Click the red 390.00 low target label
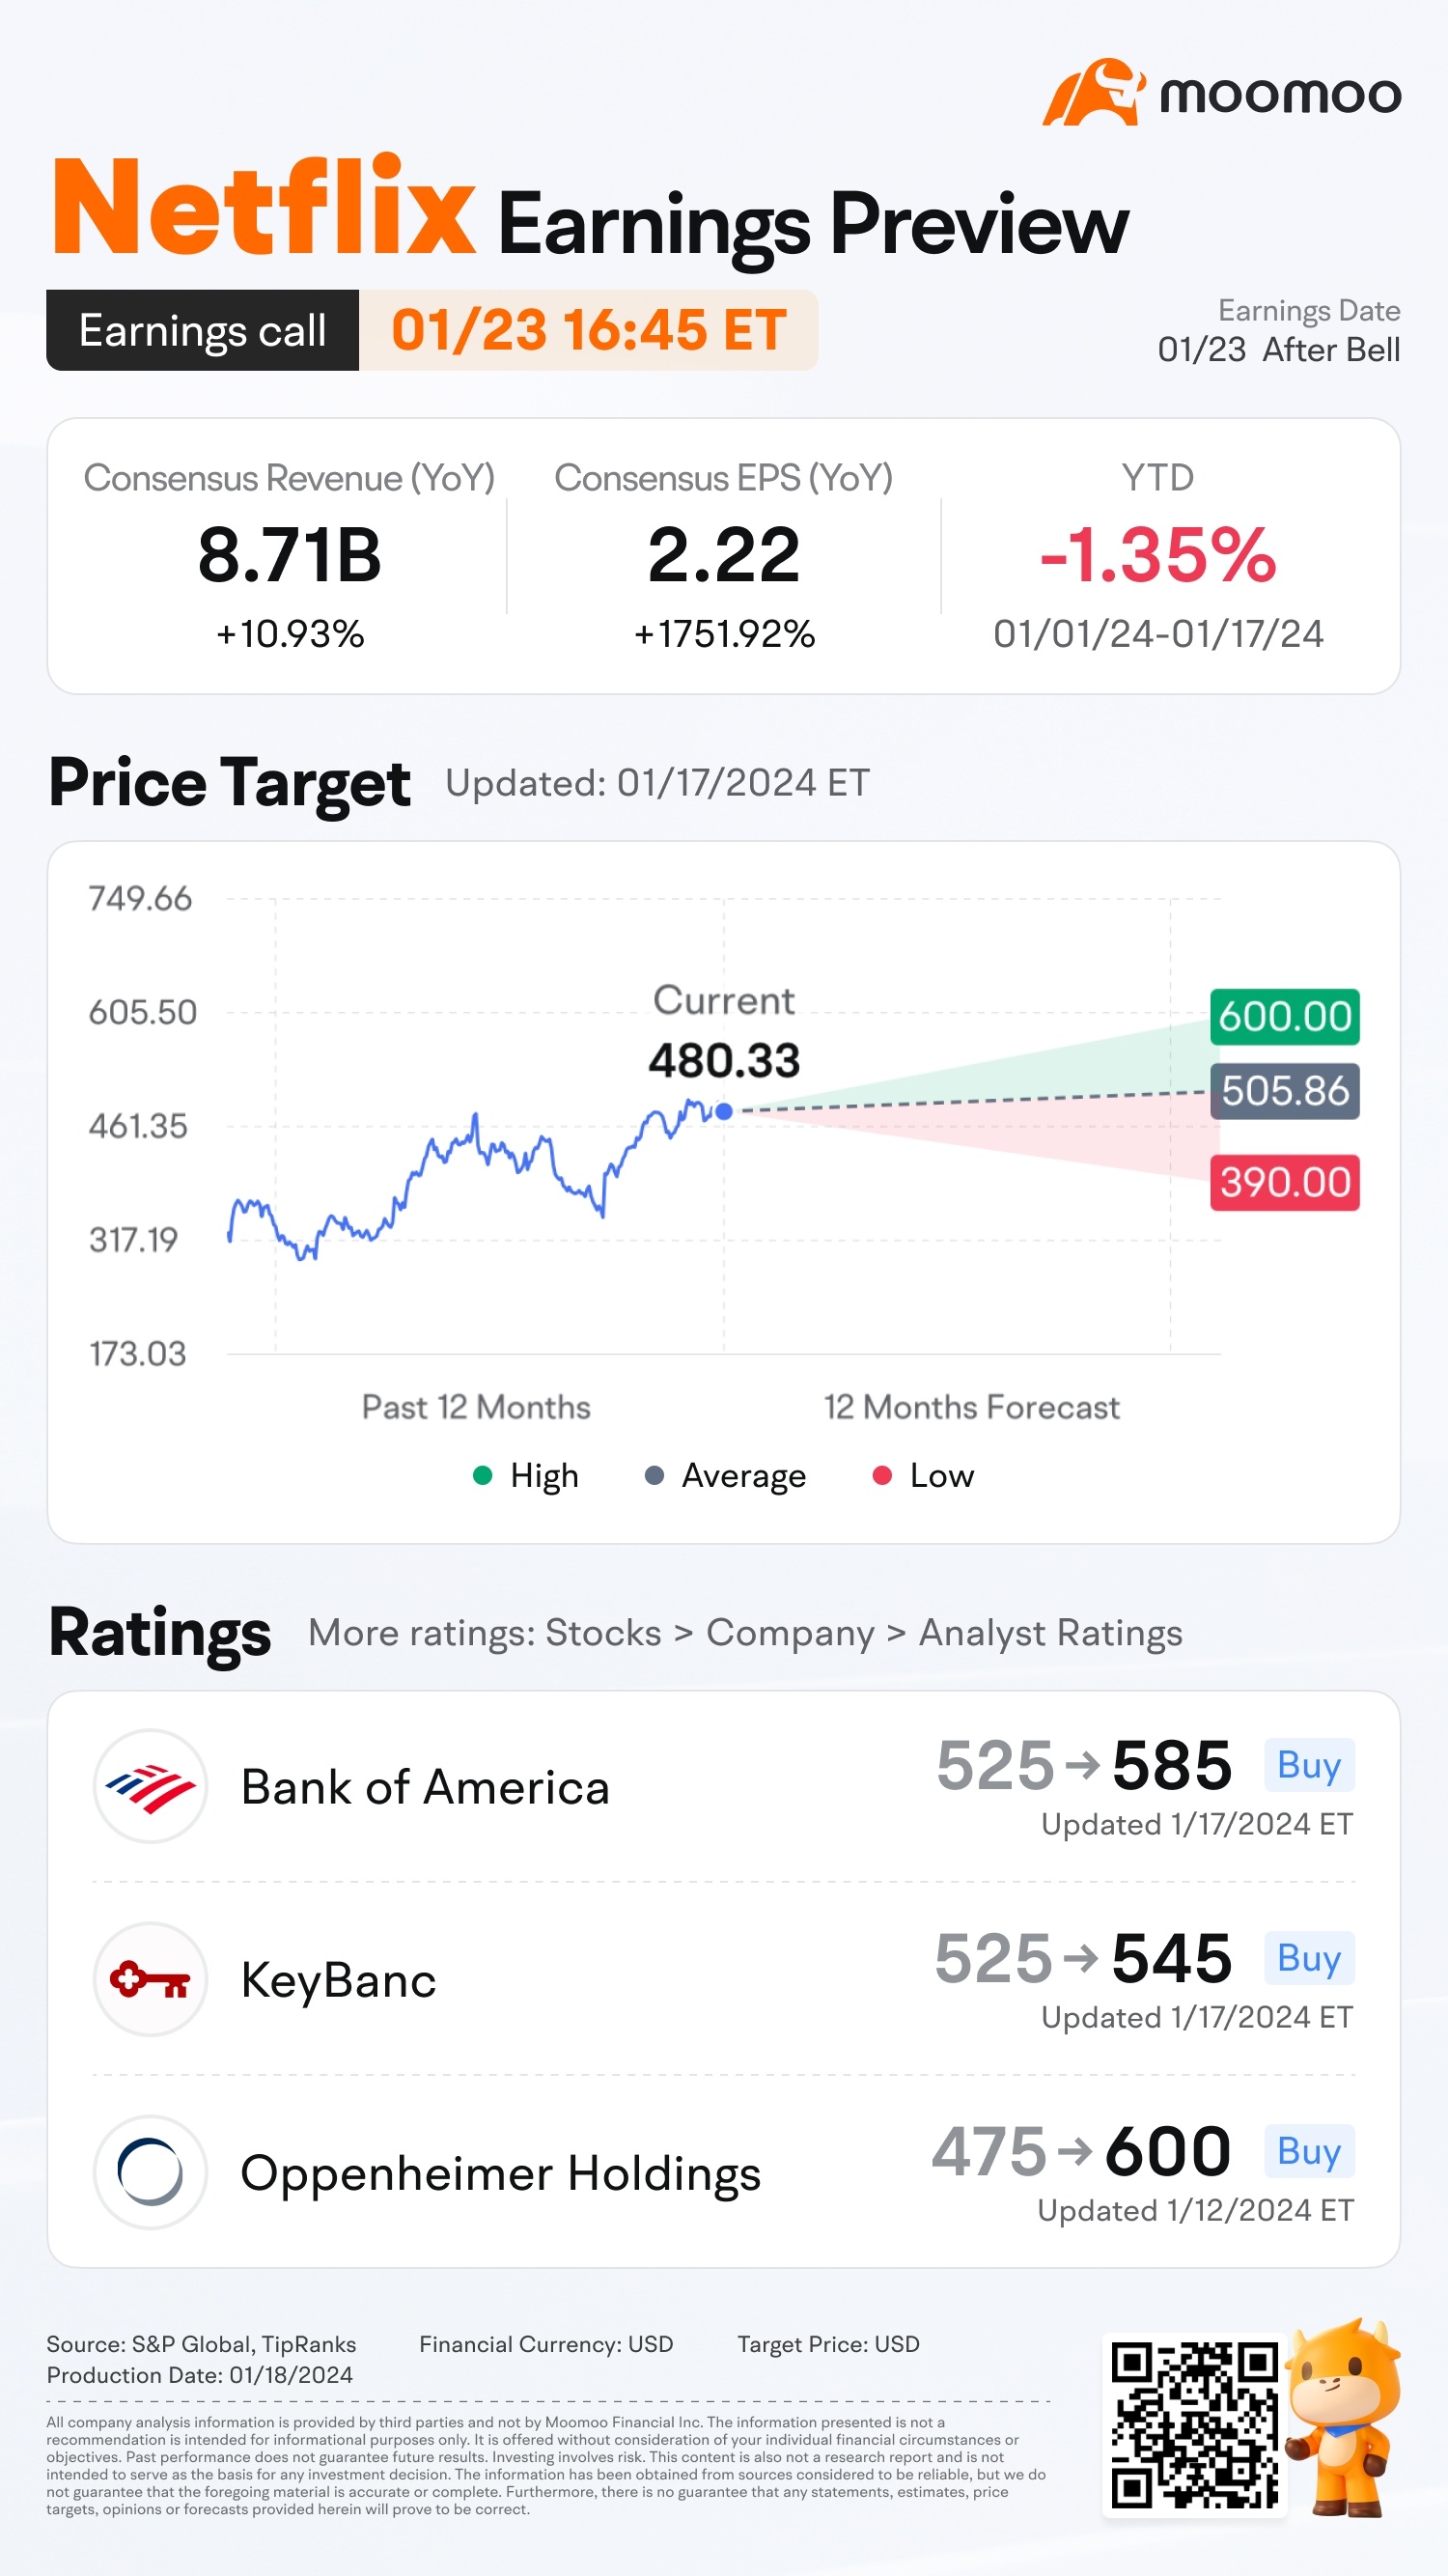Screen dimensions: 1448x2576 tap(1284, 1183)
